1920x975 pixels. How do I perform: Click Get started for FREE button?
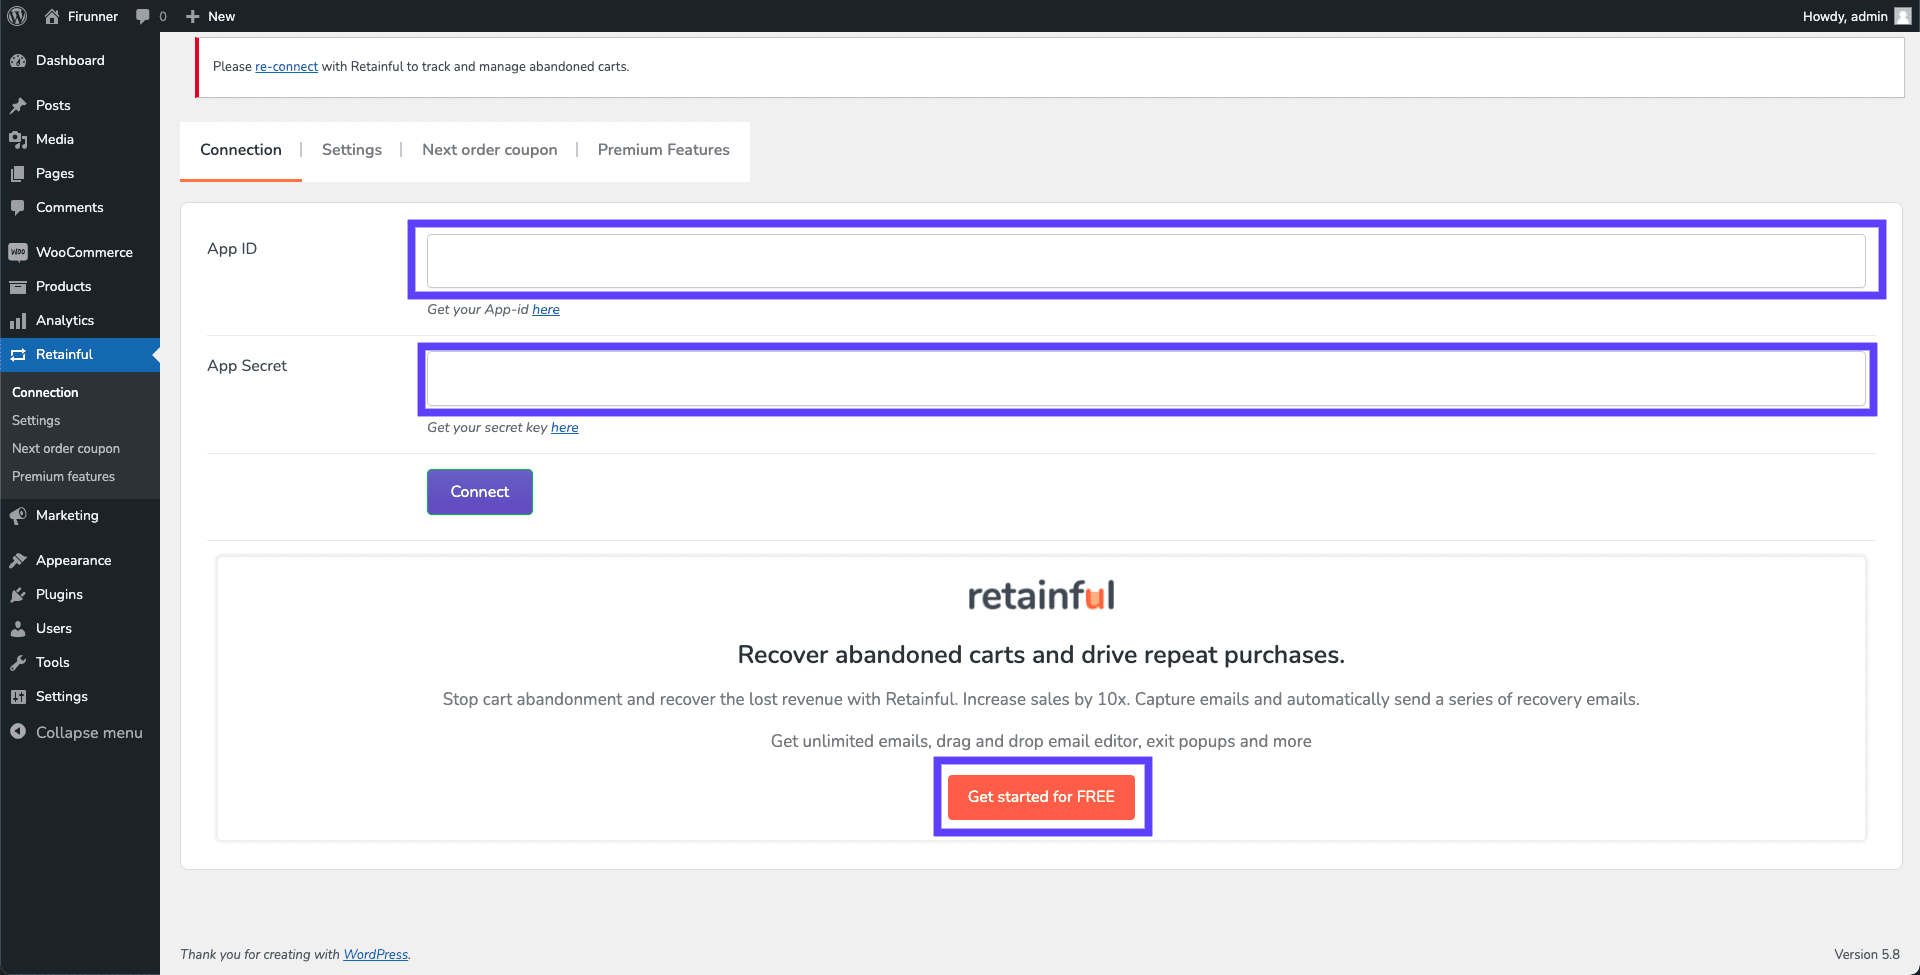click(1041, 797)
